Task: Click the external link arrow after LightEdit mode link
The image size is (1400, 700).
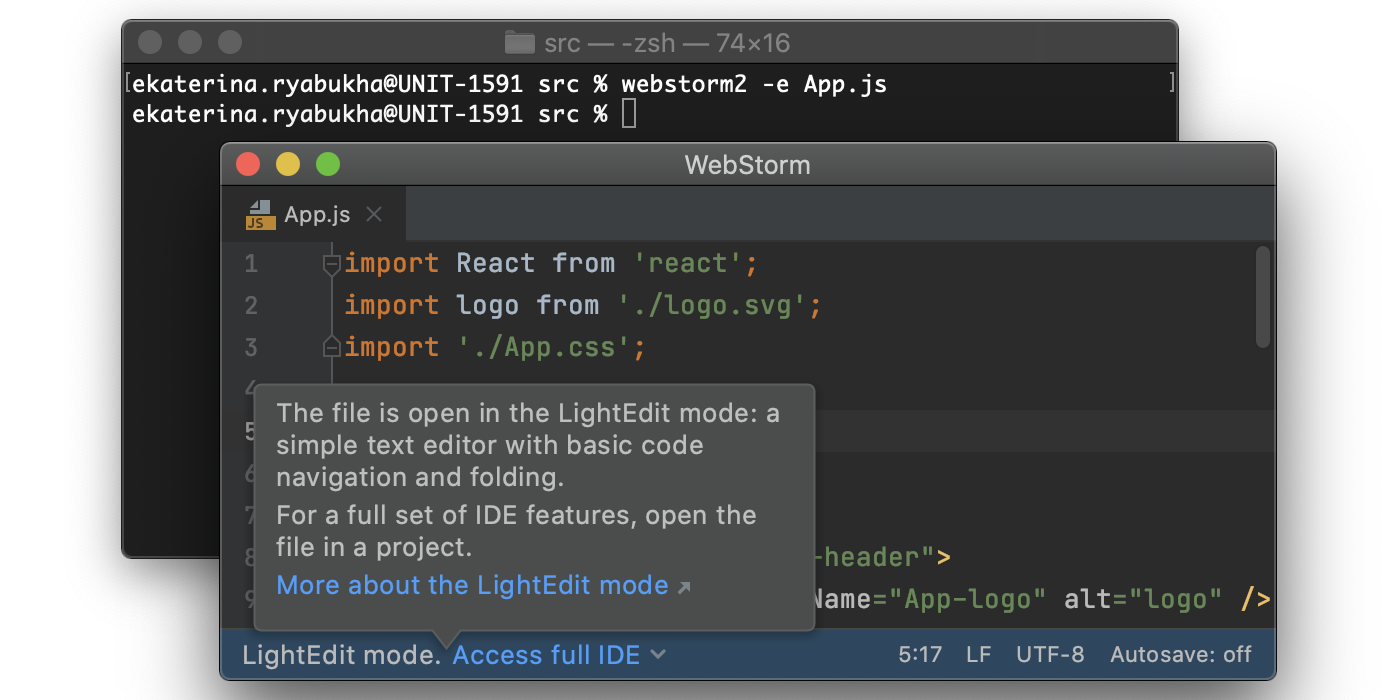Action: pos(684,587)
